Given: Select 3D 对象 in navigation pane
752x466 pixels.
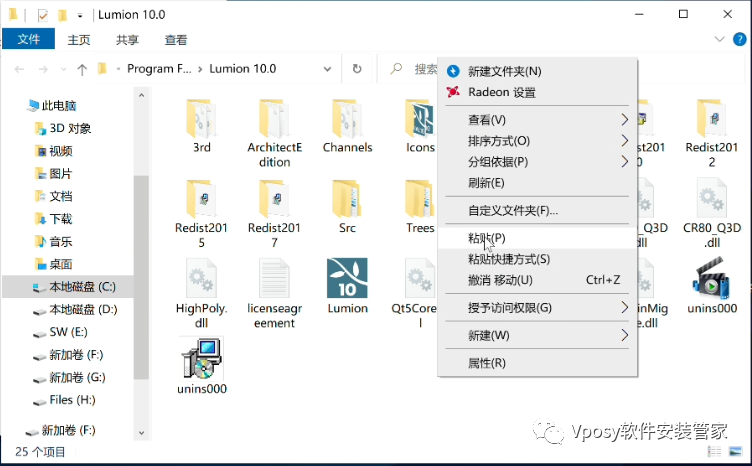Looking at the screenshot, I should pos(63,128).
